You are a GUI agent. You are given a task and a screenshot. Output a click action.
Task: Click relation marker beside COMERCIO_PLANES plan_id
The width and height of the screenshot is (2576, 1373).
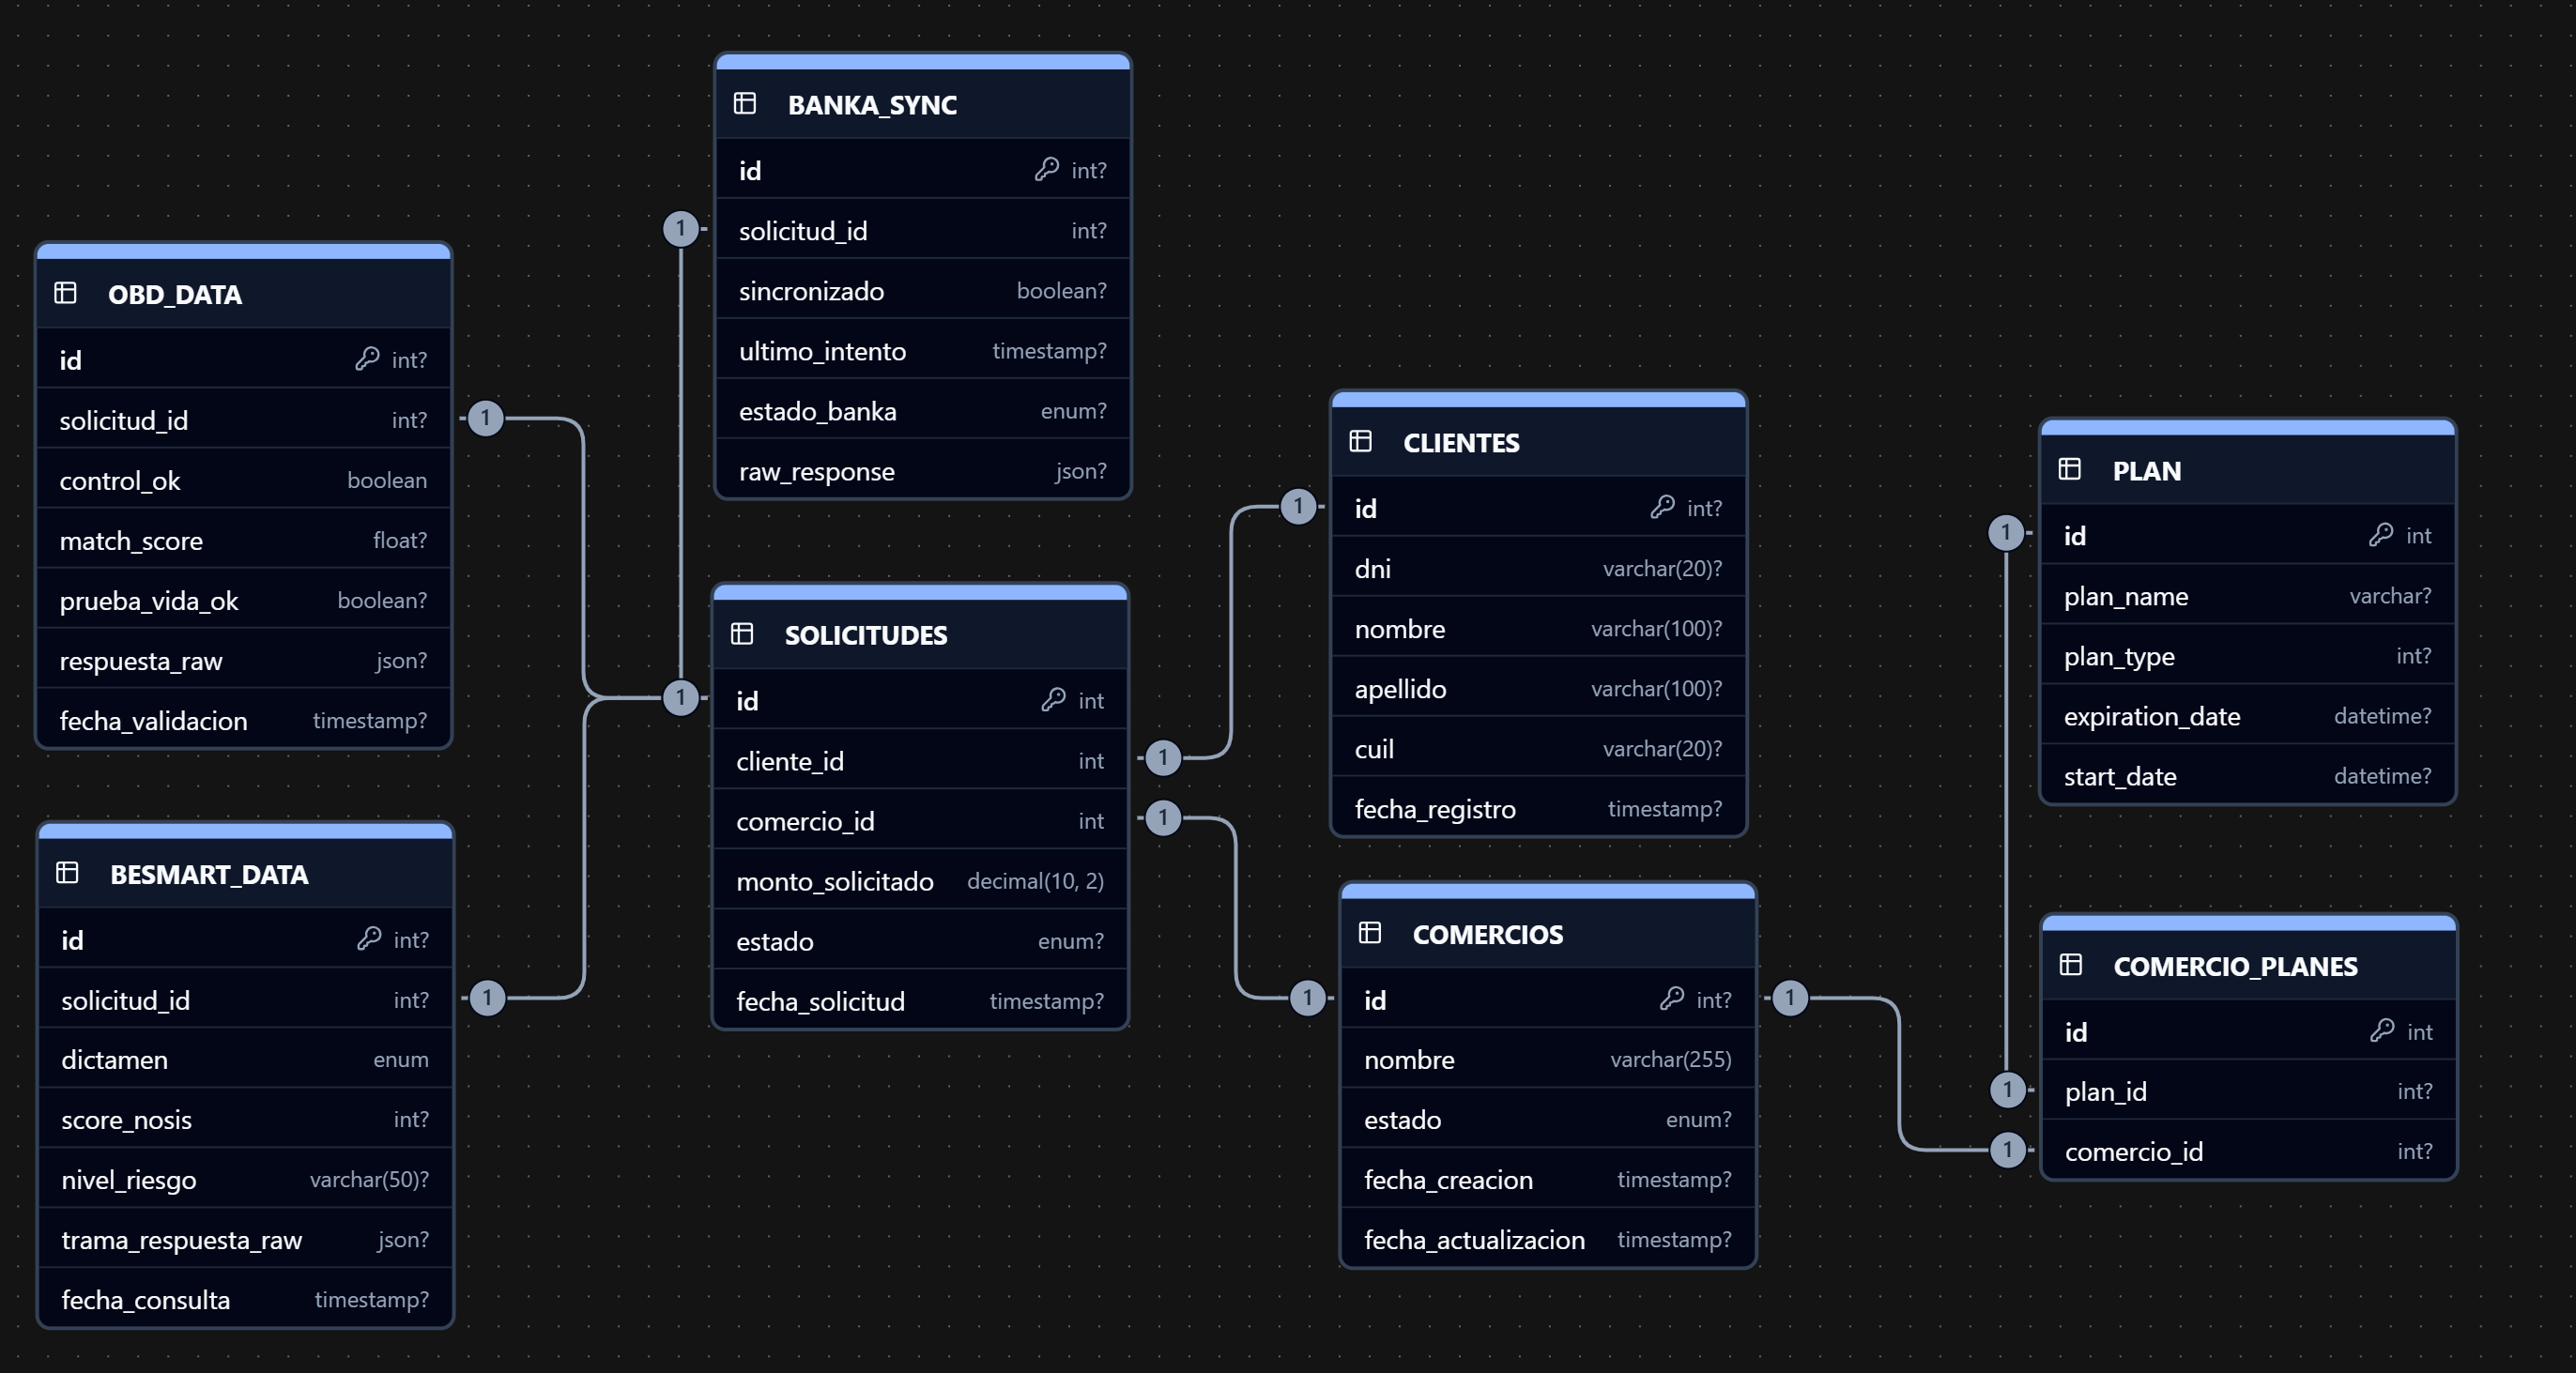pyautogui.click(x=2006, y=1089)
